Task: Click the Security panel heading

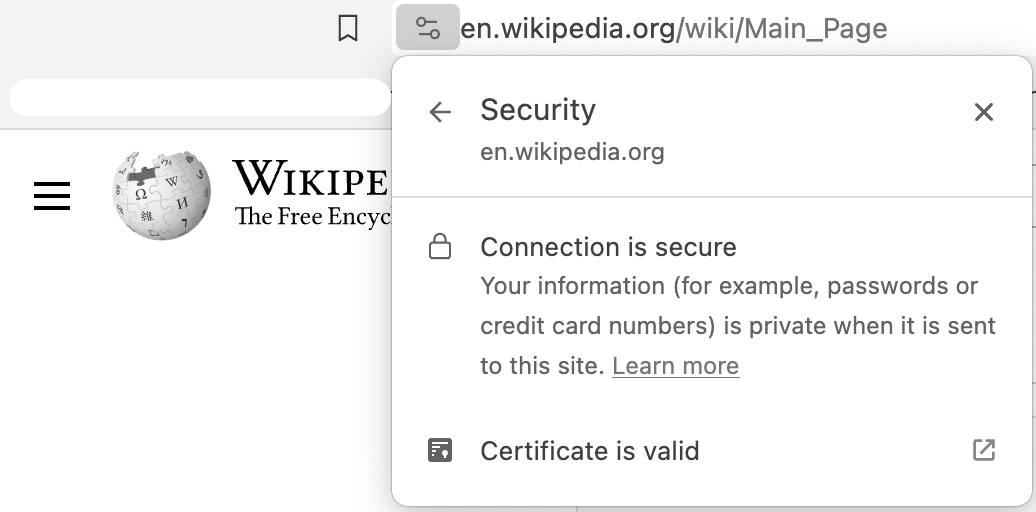Action: pyautogui.click(x=538, y=110)
